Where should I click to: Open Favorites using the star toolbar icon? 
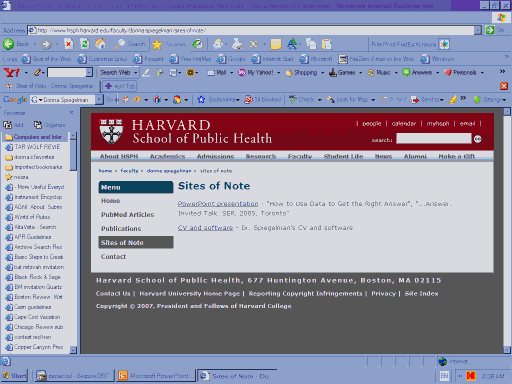pyautogui.click(x=157, y=44)
